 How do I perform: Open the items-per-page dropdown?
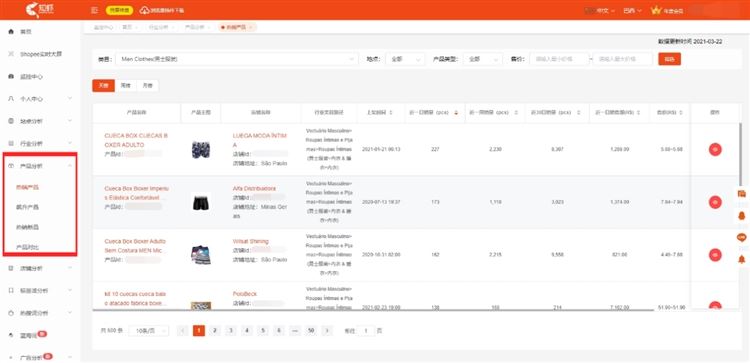[x=149, y=330]
